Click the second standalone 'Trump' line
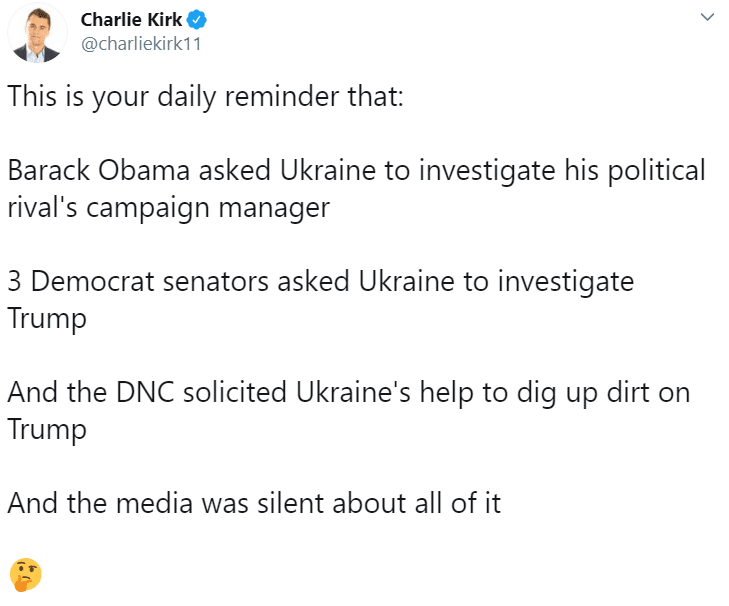Image resolution: width=729 pixels, height=606 pixels. click(x=47, y=430)
